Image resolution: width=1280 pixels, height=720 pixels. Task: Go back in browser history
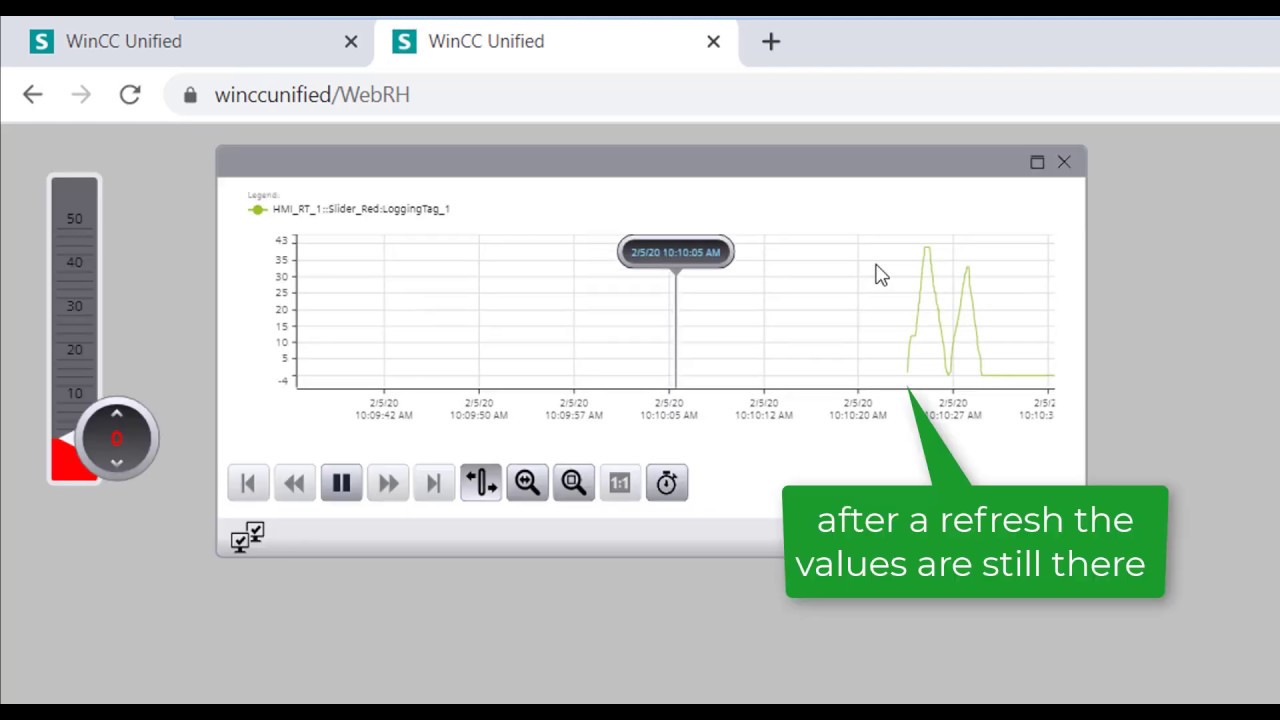point(33,94)
